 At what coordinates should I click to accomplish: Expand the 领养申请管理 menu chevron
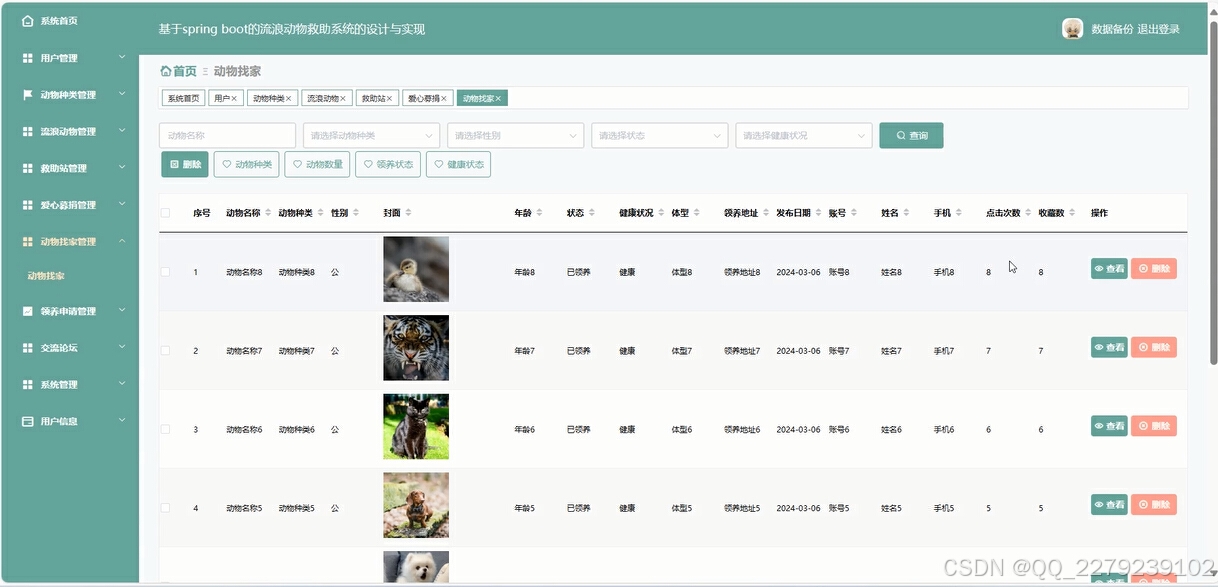click(122, 310)
